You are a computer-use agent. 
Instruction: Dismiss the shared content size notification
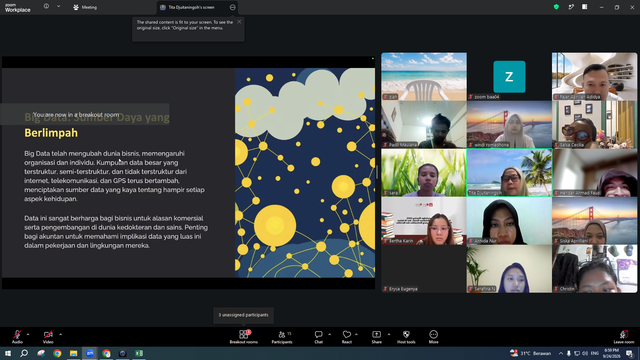pos(239,22)
